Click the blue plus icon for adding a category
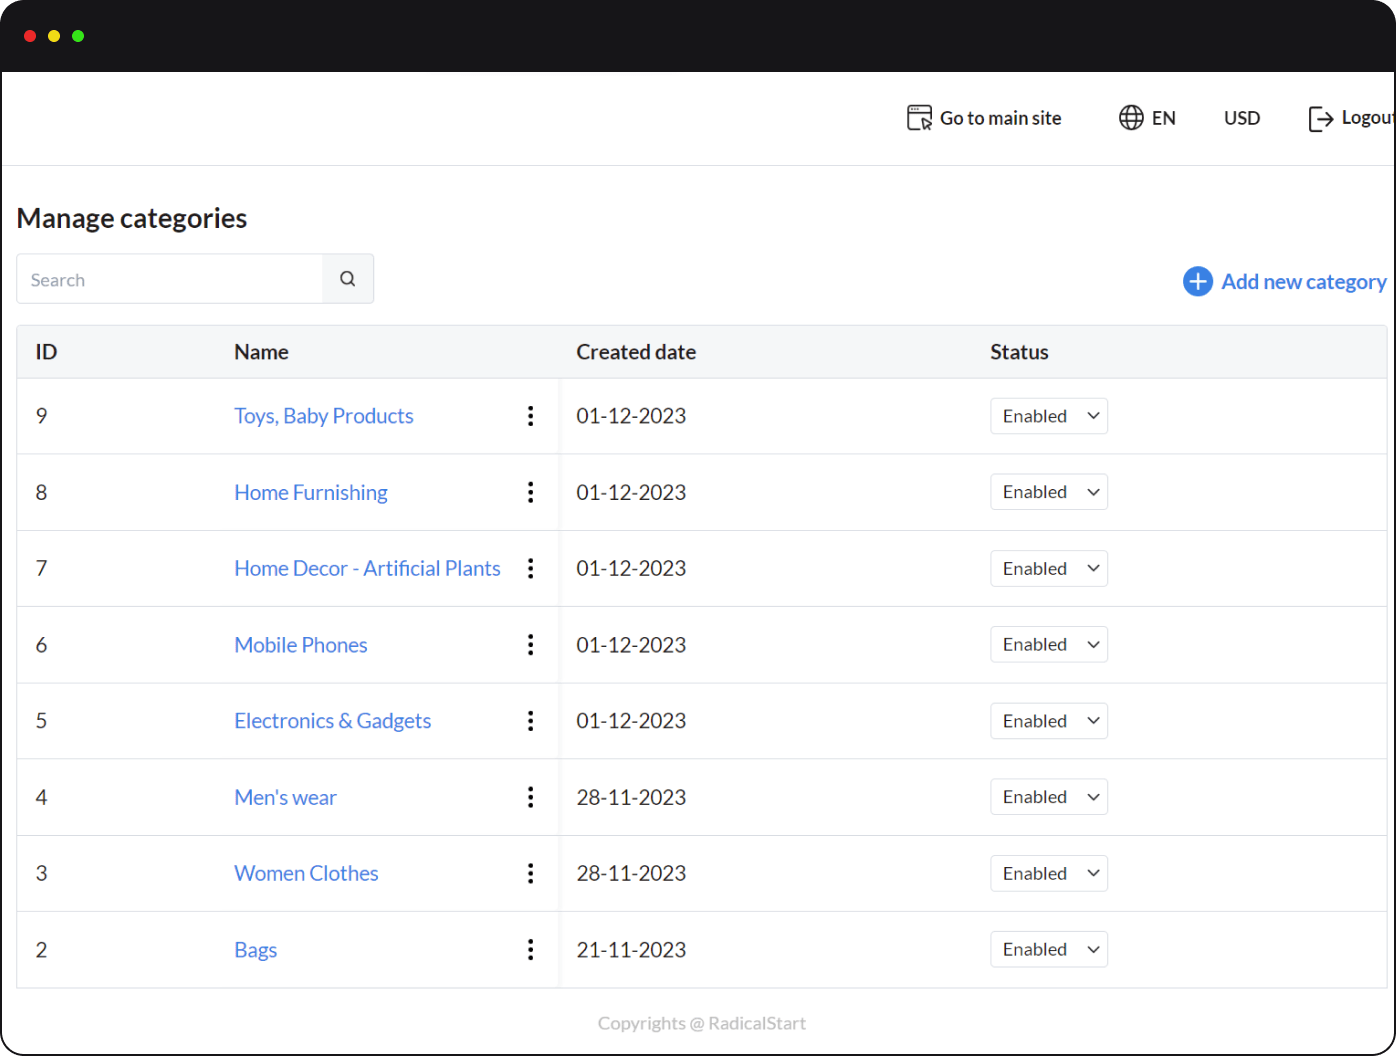 (x=1197, y=281)
